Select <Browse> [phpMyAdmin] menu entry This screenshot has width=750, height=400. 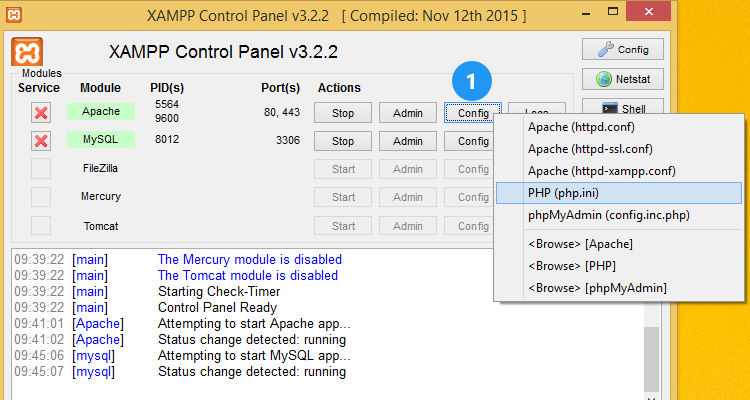[x=618, y=288]
